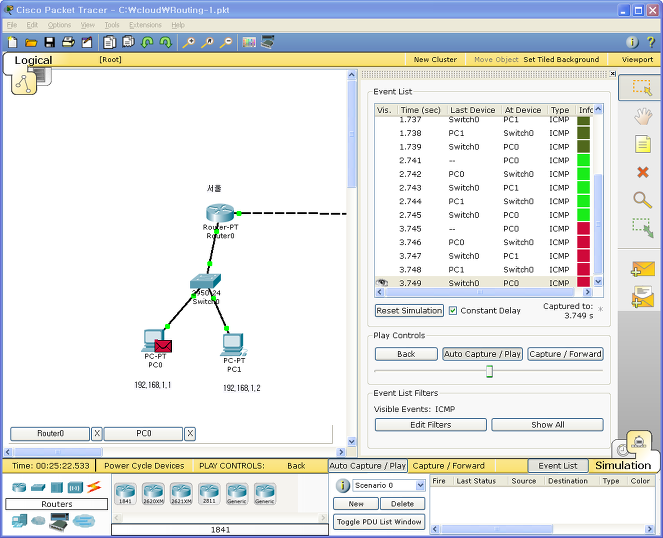663x538 pixels.
Task: Click the Event List vertical scrollbar down arrow
Action: point(598,281)
